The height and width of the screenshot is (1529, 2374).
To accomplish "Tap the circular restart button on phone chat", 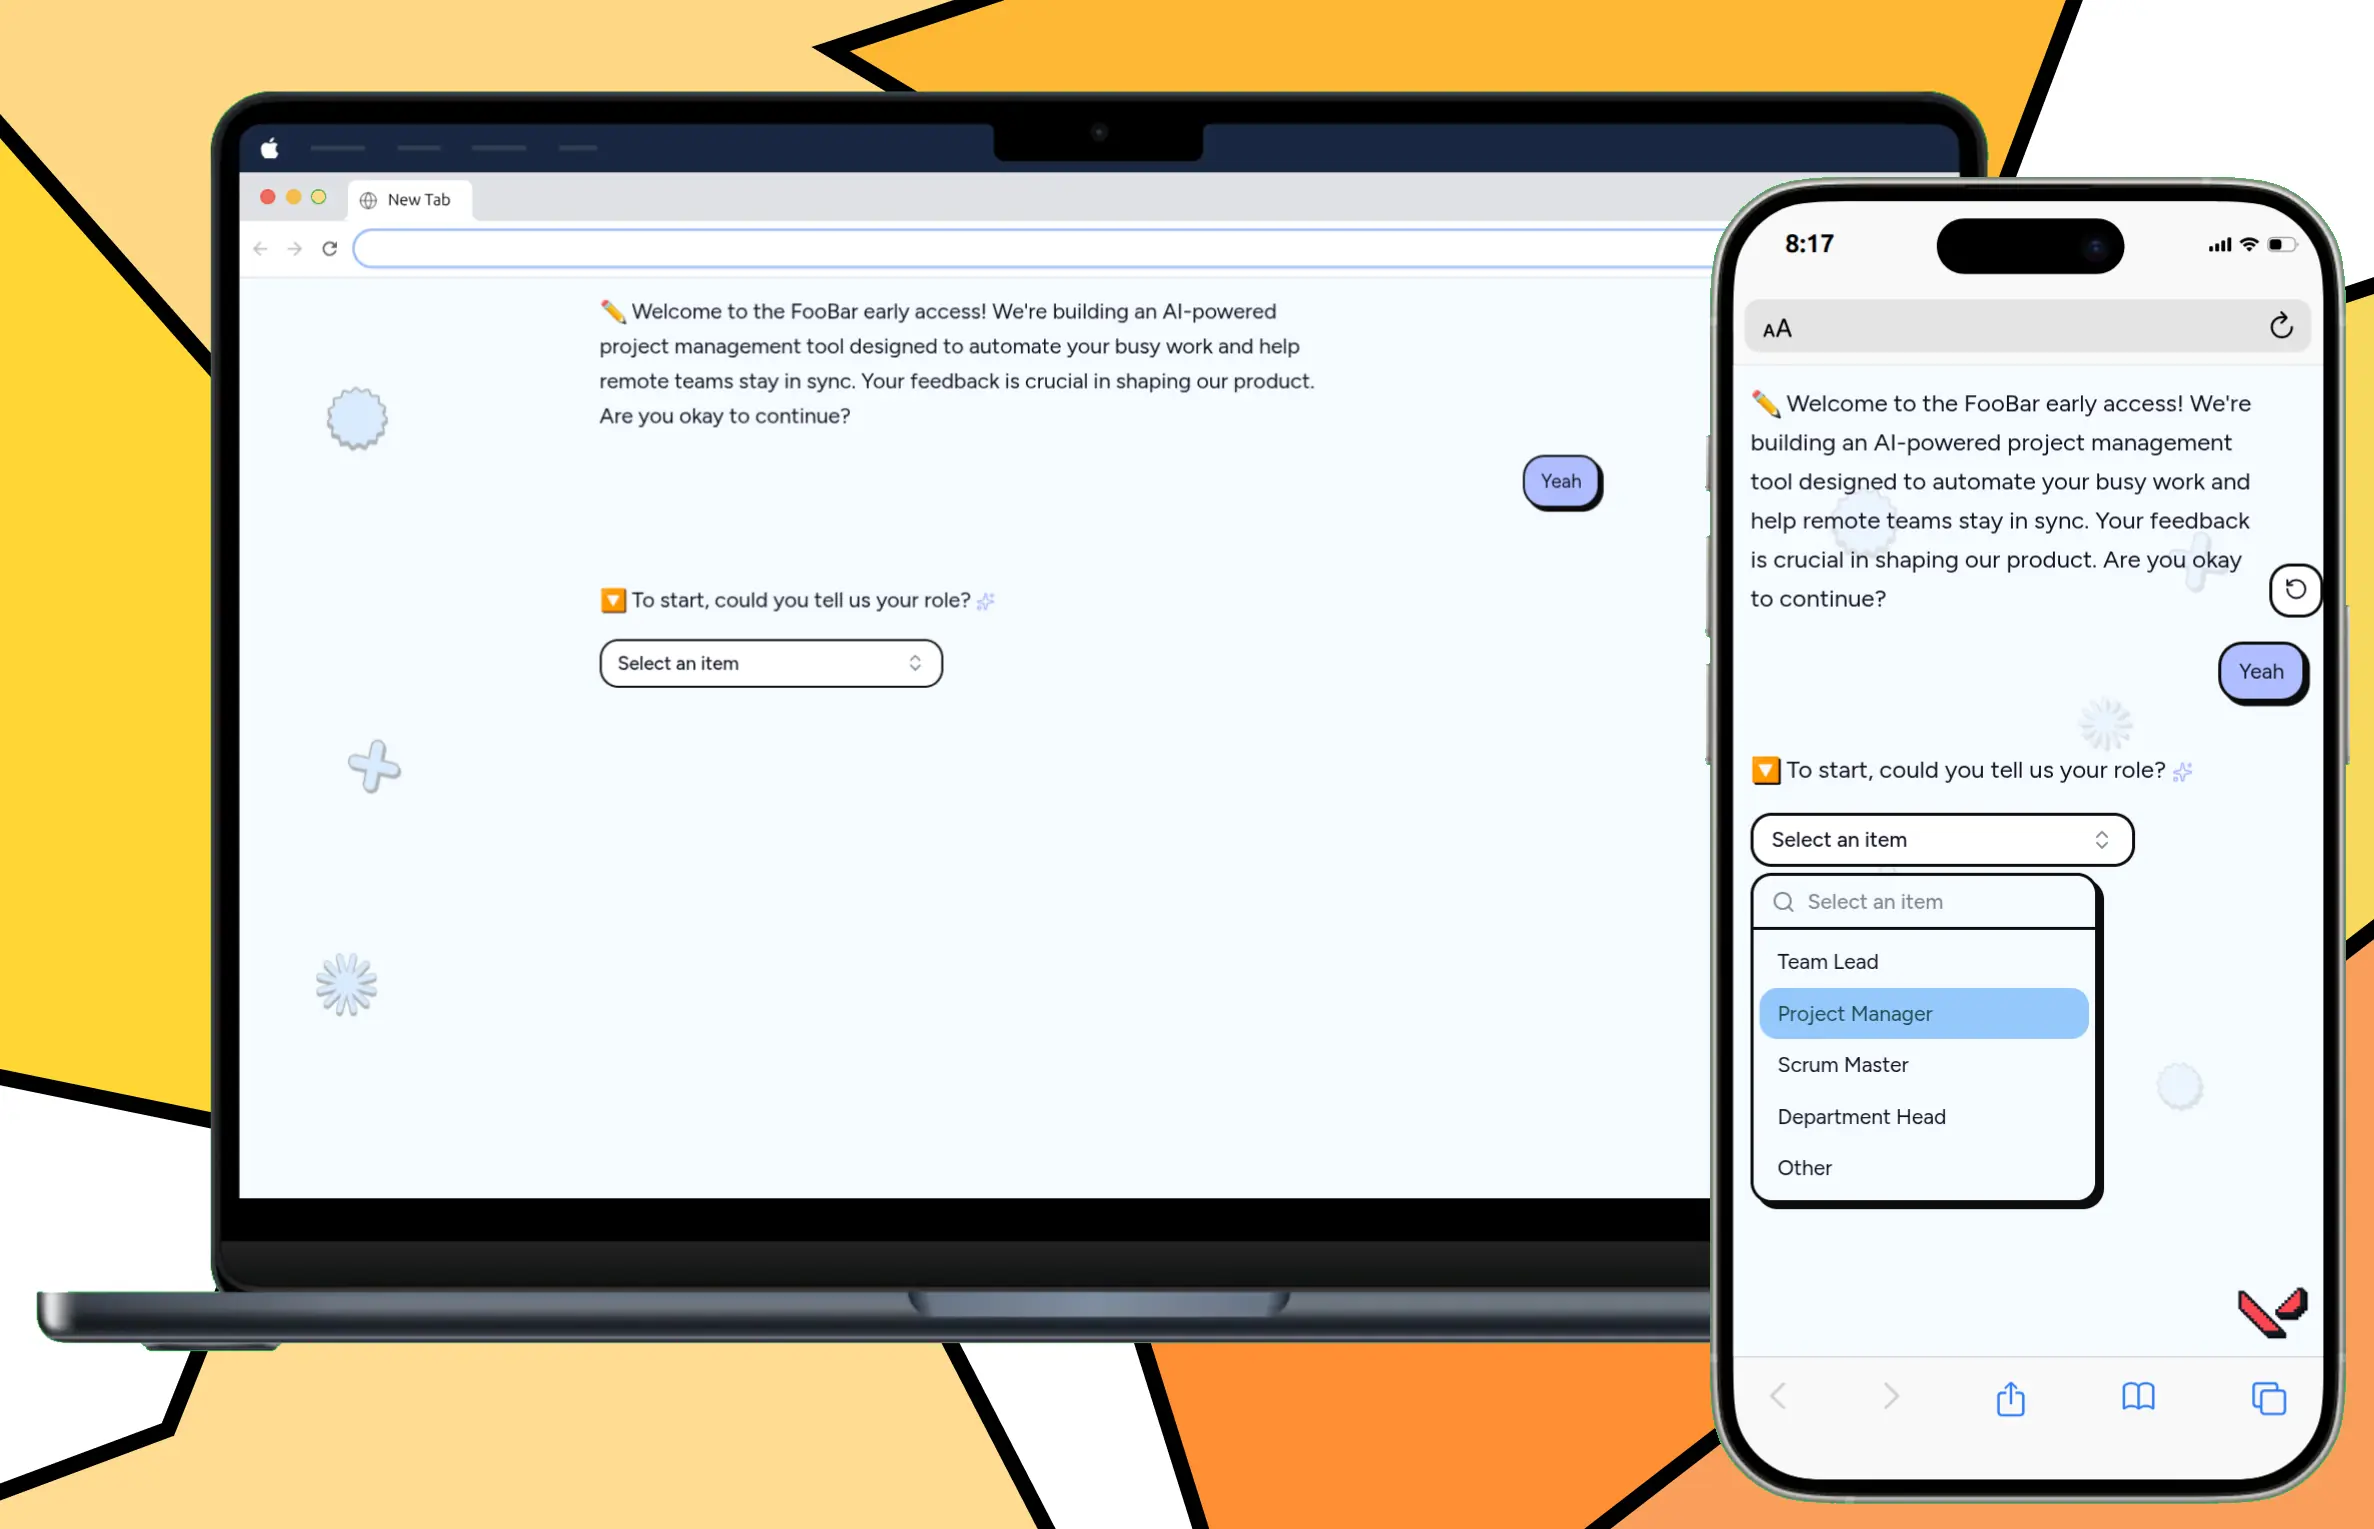I will (2295, 590).
